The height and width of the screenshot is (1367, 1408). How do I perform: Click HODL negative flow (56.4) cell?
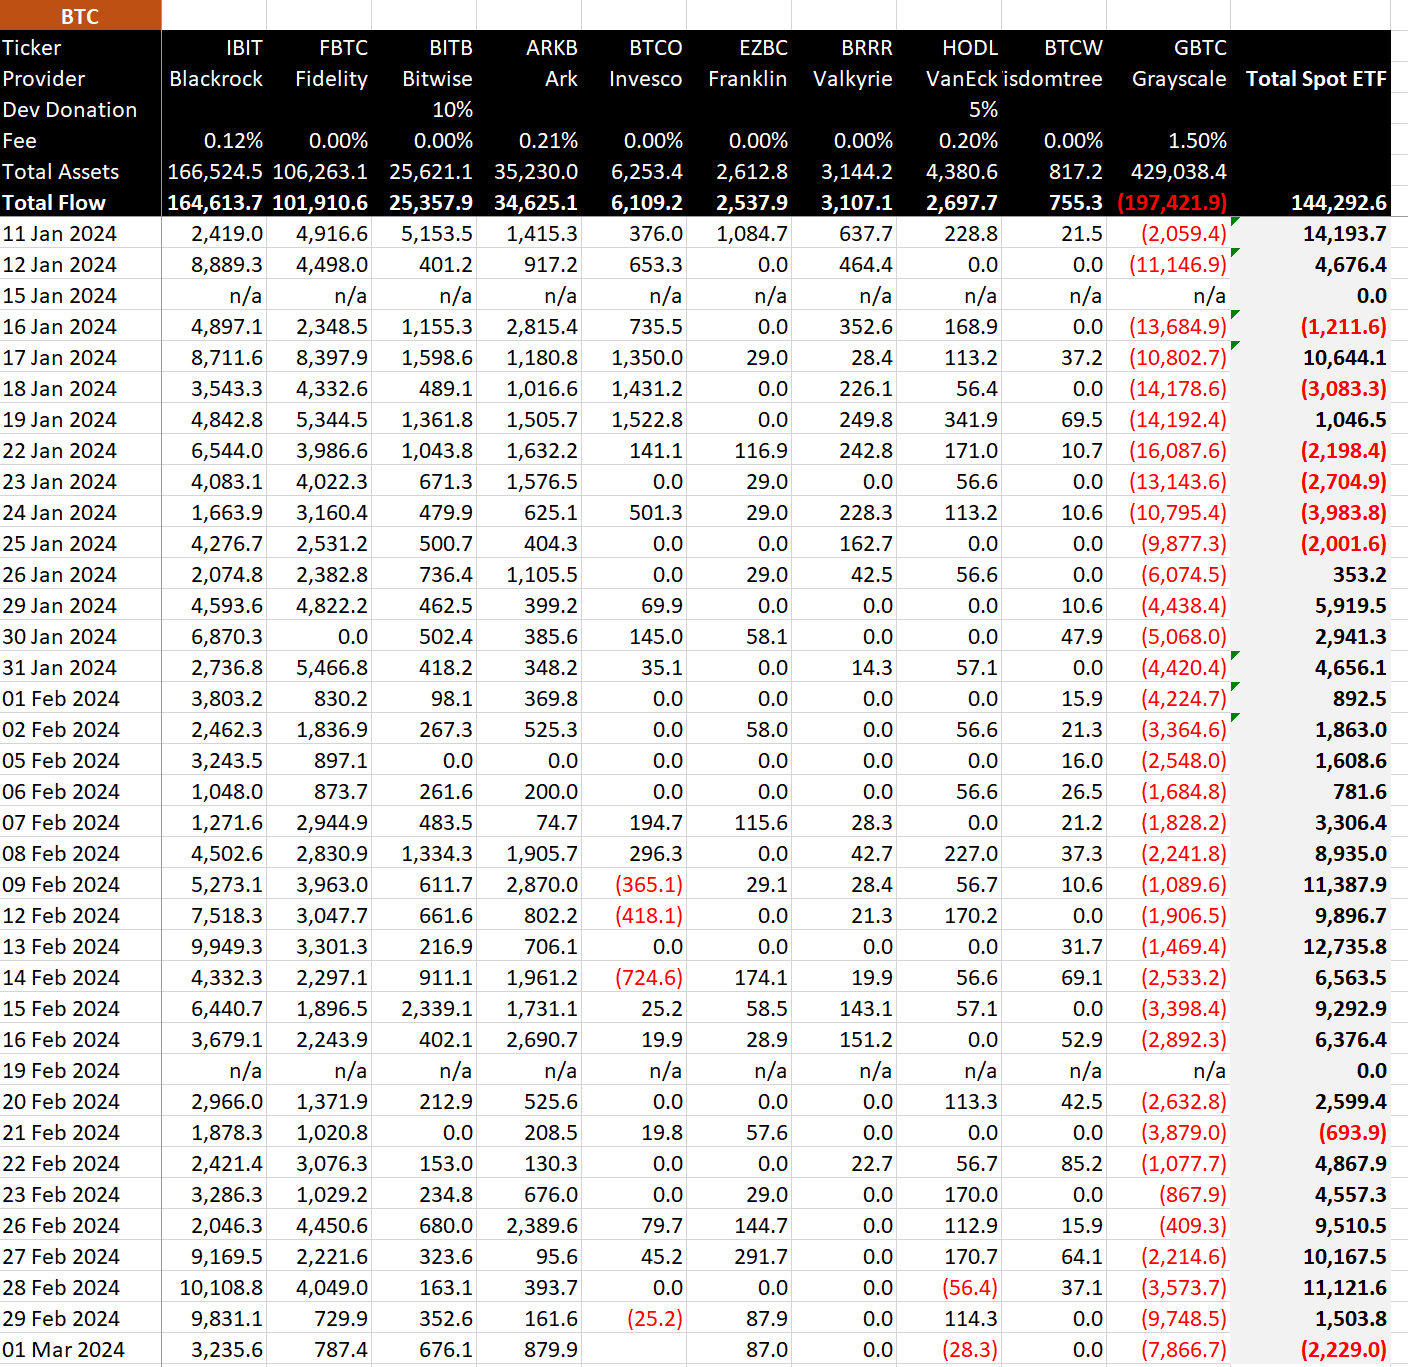[x=969, y=1288]
